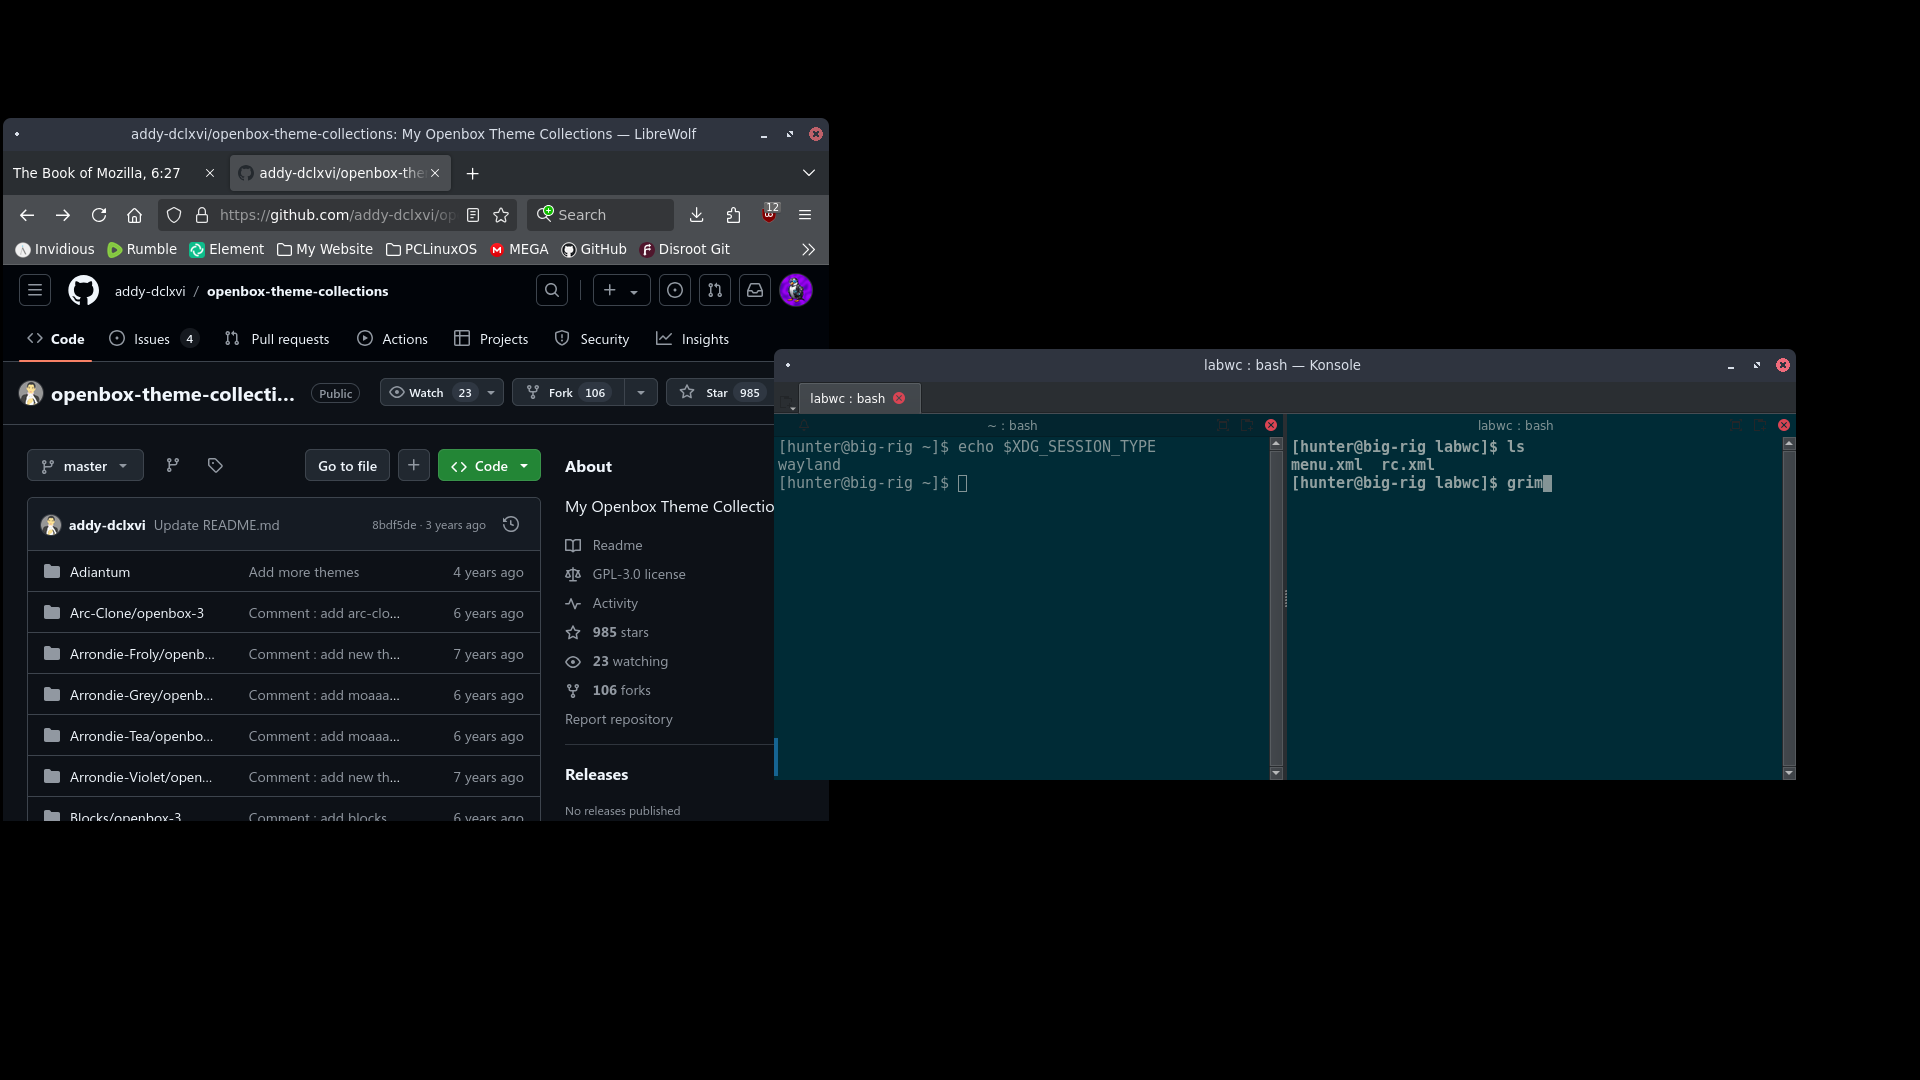View commit history clock icon

click(511, 525)
